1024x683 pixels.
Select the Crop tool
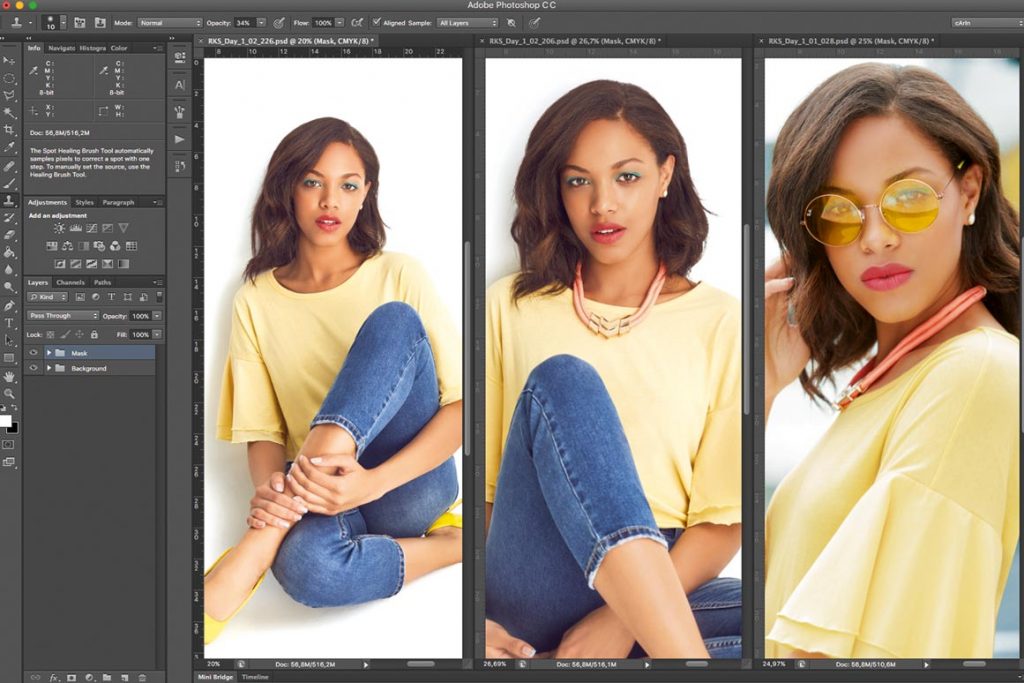[x=9, y=130]
